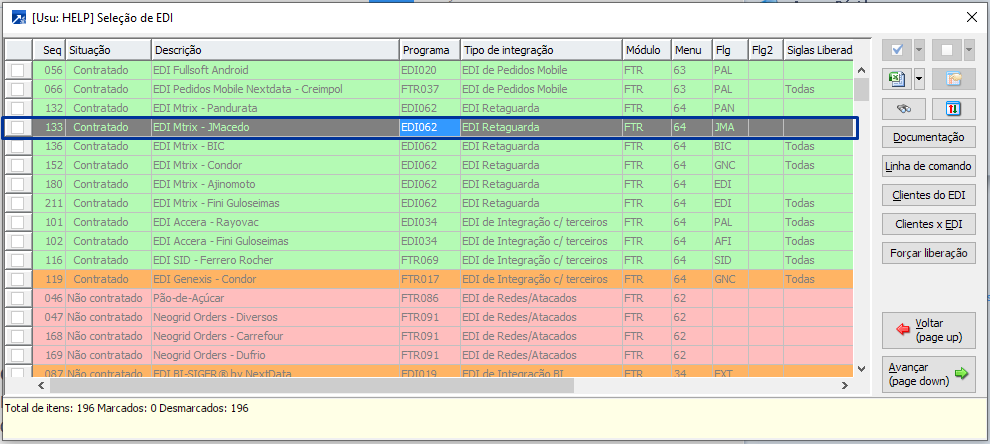This screenshot has width=990, height=444.
Task: Click vertical scrollbar down arrow
Action: coord(861,368)
